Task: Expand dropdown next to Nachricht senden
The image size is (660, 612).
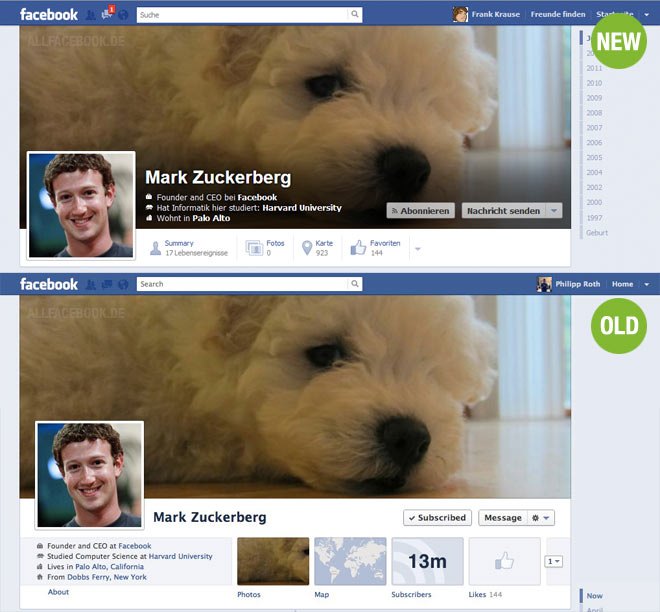Action: [554, 210]
